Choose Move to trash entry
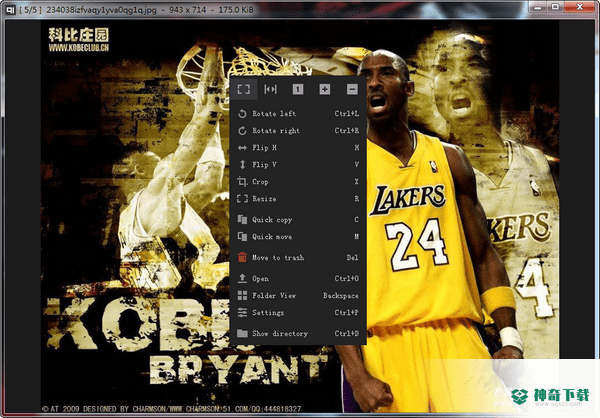 (x=298, y=257)
